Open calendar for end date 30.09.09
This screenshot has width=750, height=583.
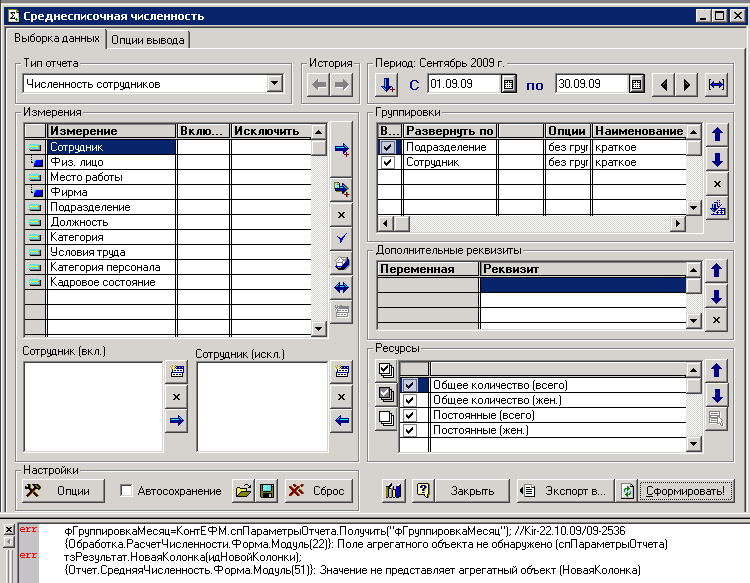[x=636, y=85]
